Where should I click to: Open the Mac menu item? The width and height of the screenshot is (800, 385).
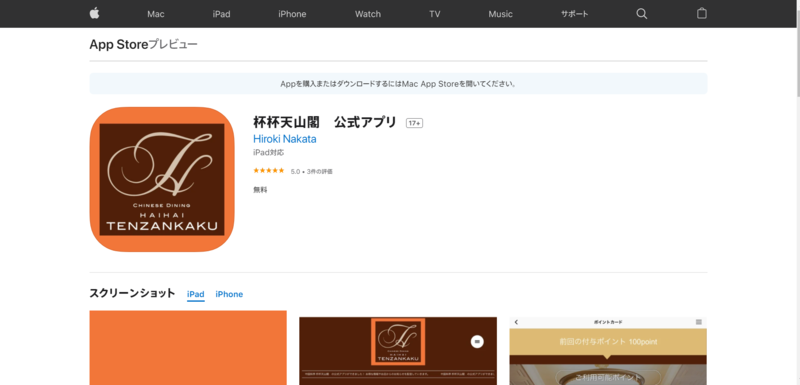click(156, 14)
